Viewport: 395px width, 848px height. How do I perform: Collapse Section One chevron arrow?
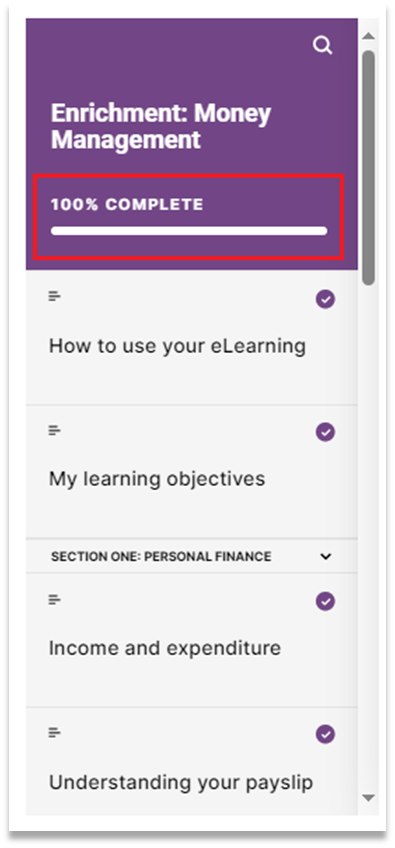(x=325, y=556)
